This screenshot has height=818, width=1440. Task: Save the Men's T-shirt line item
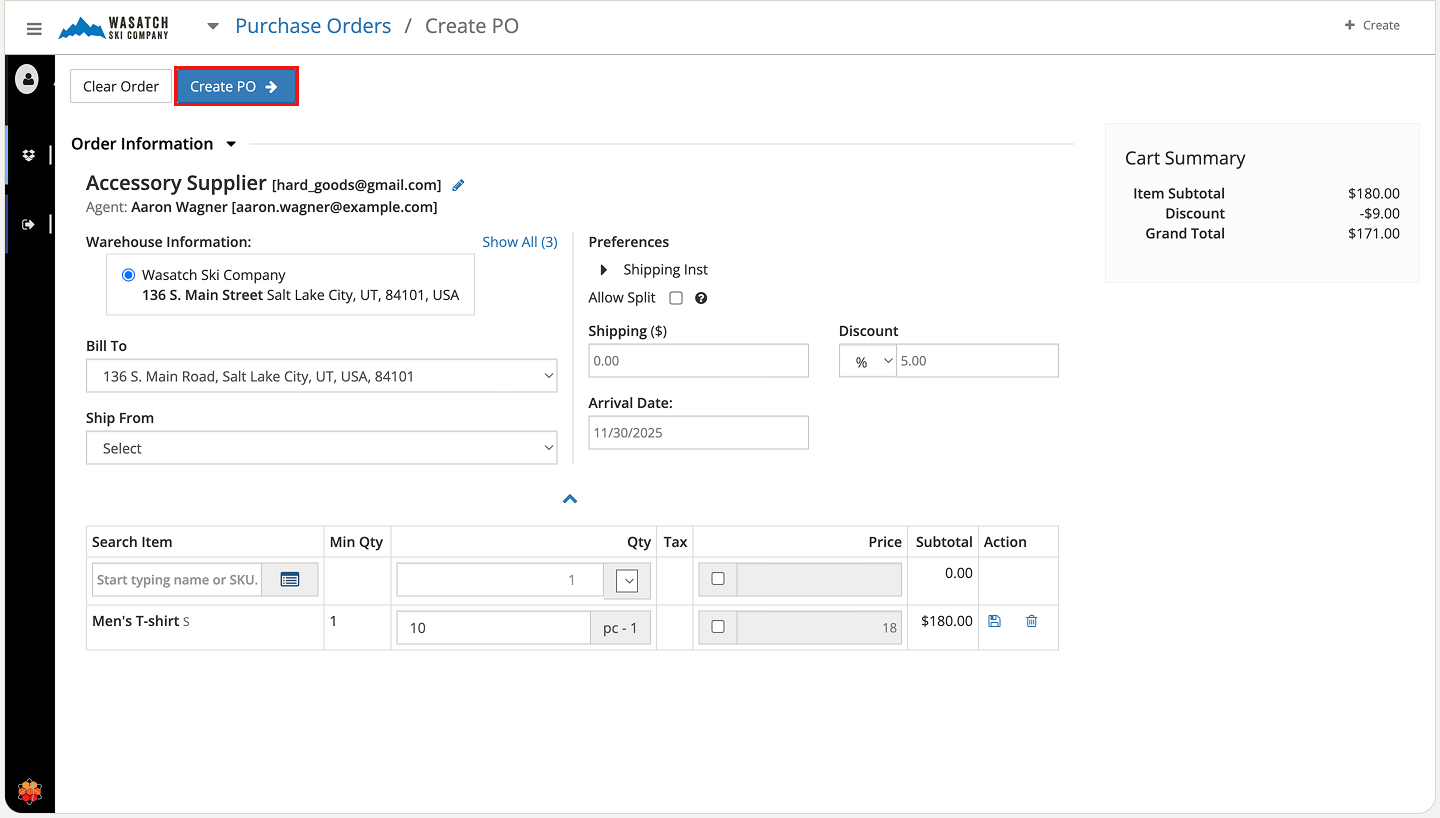[994, 621]
